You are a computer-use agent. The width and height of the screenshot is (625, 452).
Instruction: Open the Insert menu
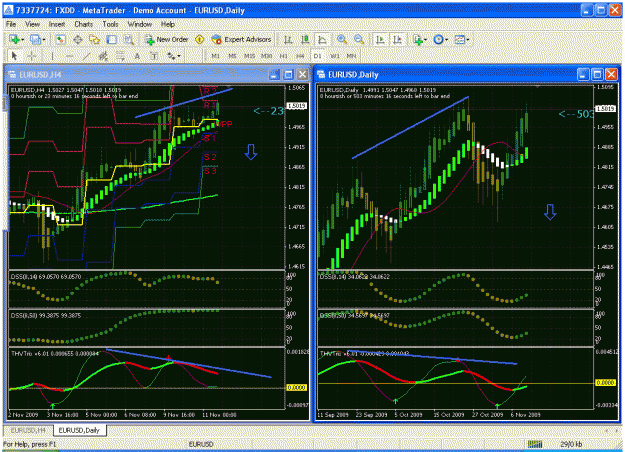coord(57,24)
